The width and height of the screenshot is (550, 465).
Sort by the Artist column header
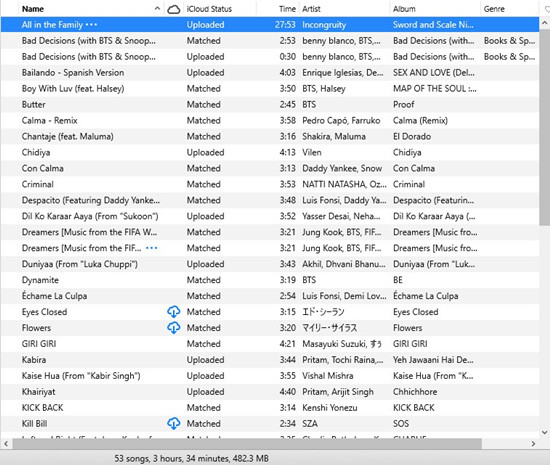pyautogui.click(x=311, y=9)
